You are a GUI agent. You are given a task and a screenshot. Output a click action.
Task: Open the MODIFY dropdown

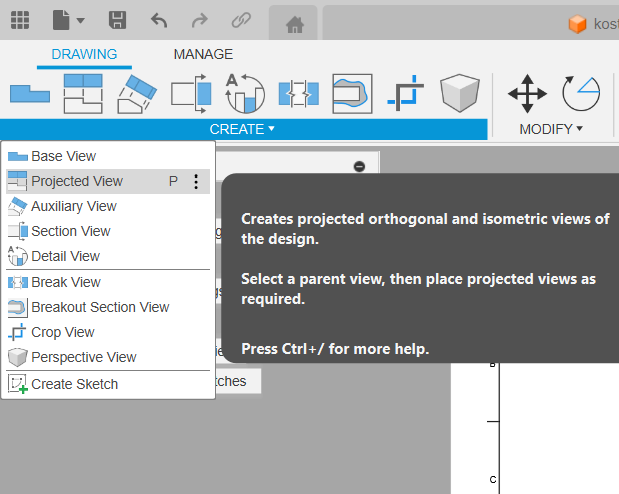pyautogui.click(x=551, y=129)
